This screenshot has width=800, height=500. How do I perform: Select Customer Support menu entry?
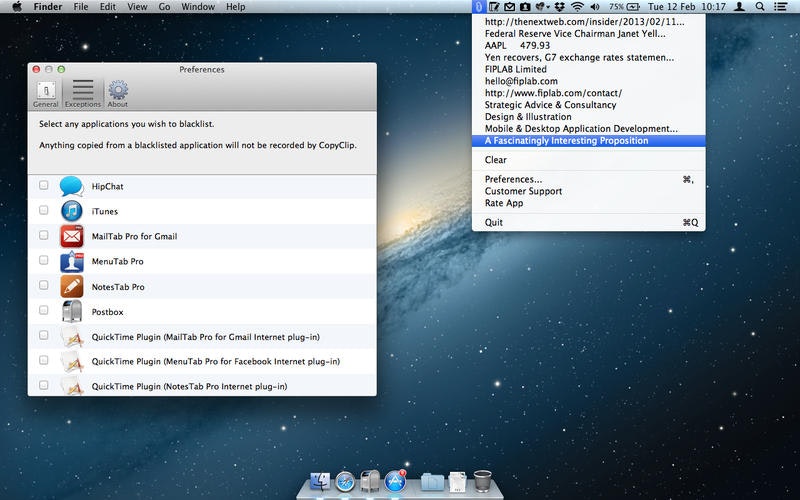(x=589, y=191)
